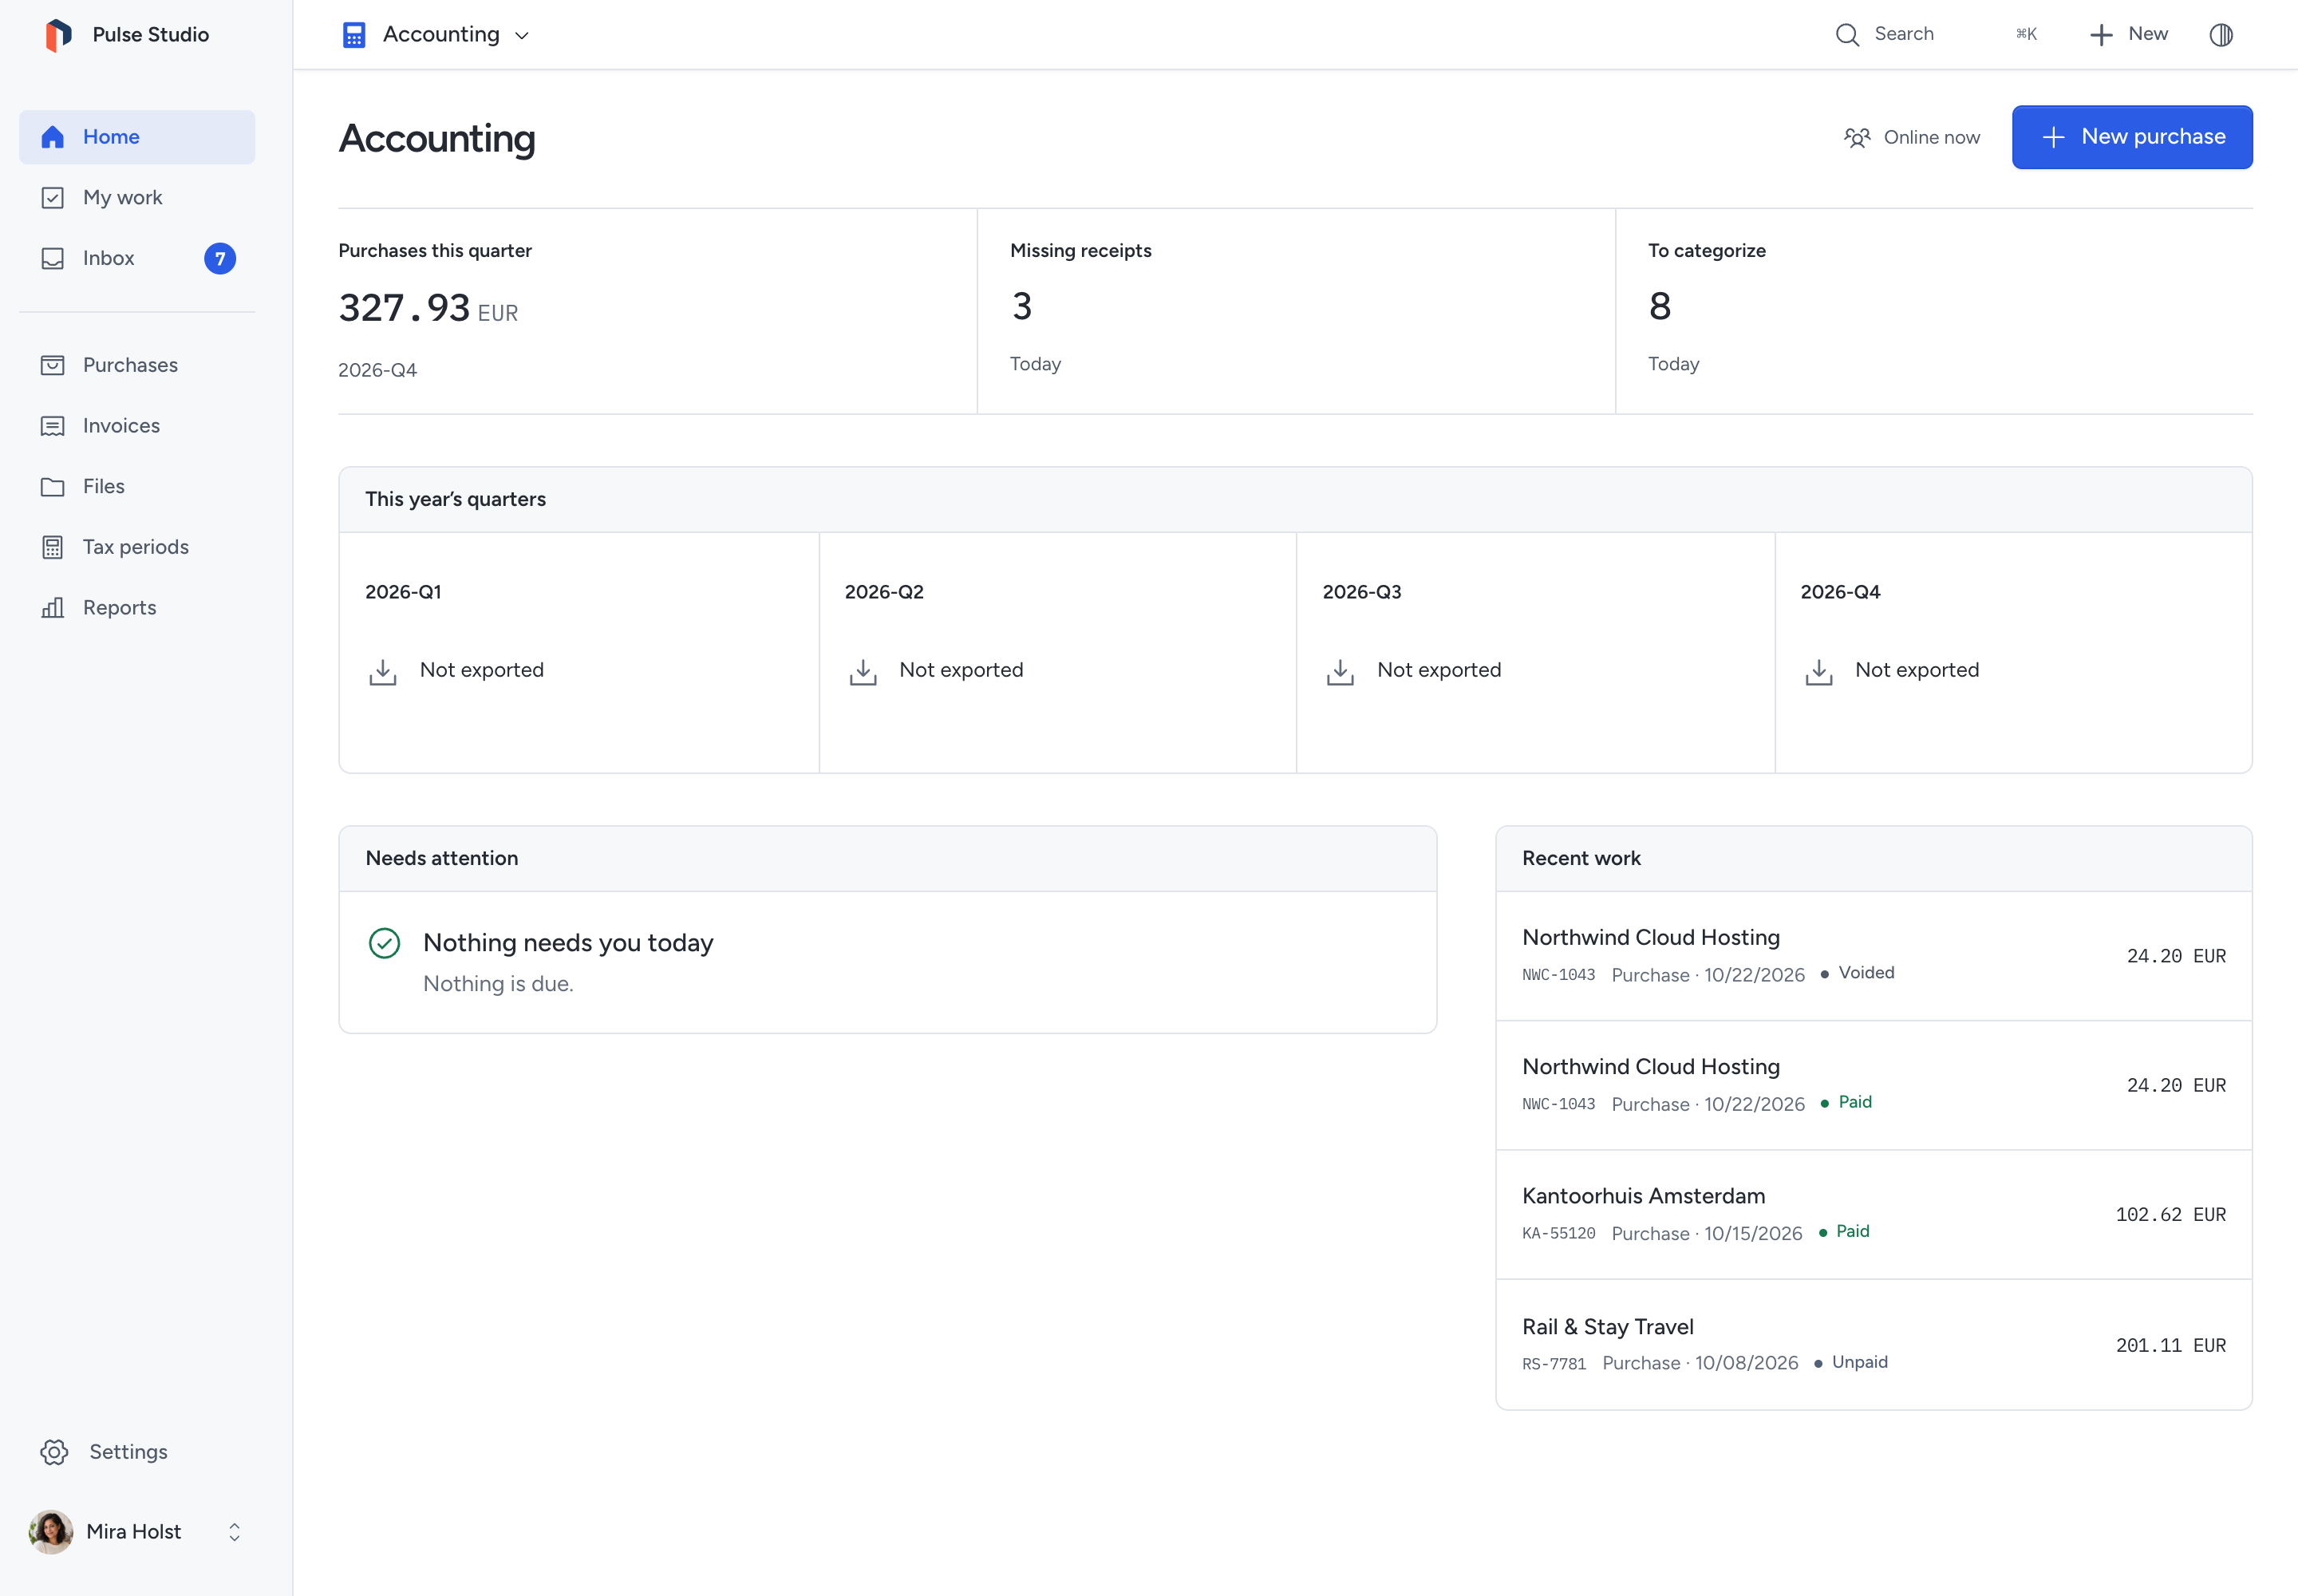Click the To categorize count 8
This screenshot has width=2298, height=1596.
coord(1660,307)
